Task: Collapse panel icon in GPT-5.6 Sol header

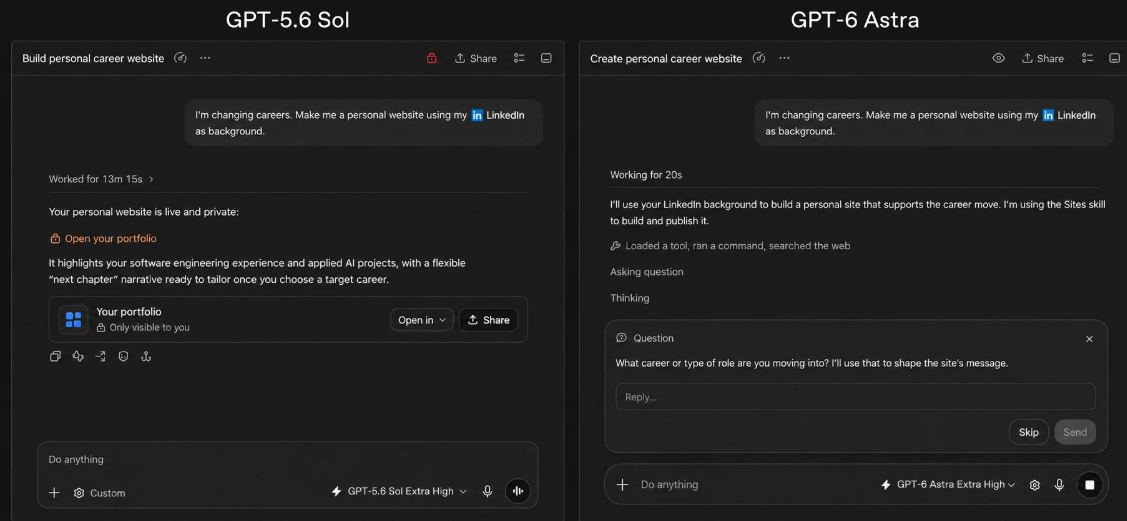Action: click(x=546, y=58)
